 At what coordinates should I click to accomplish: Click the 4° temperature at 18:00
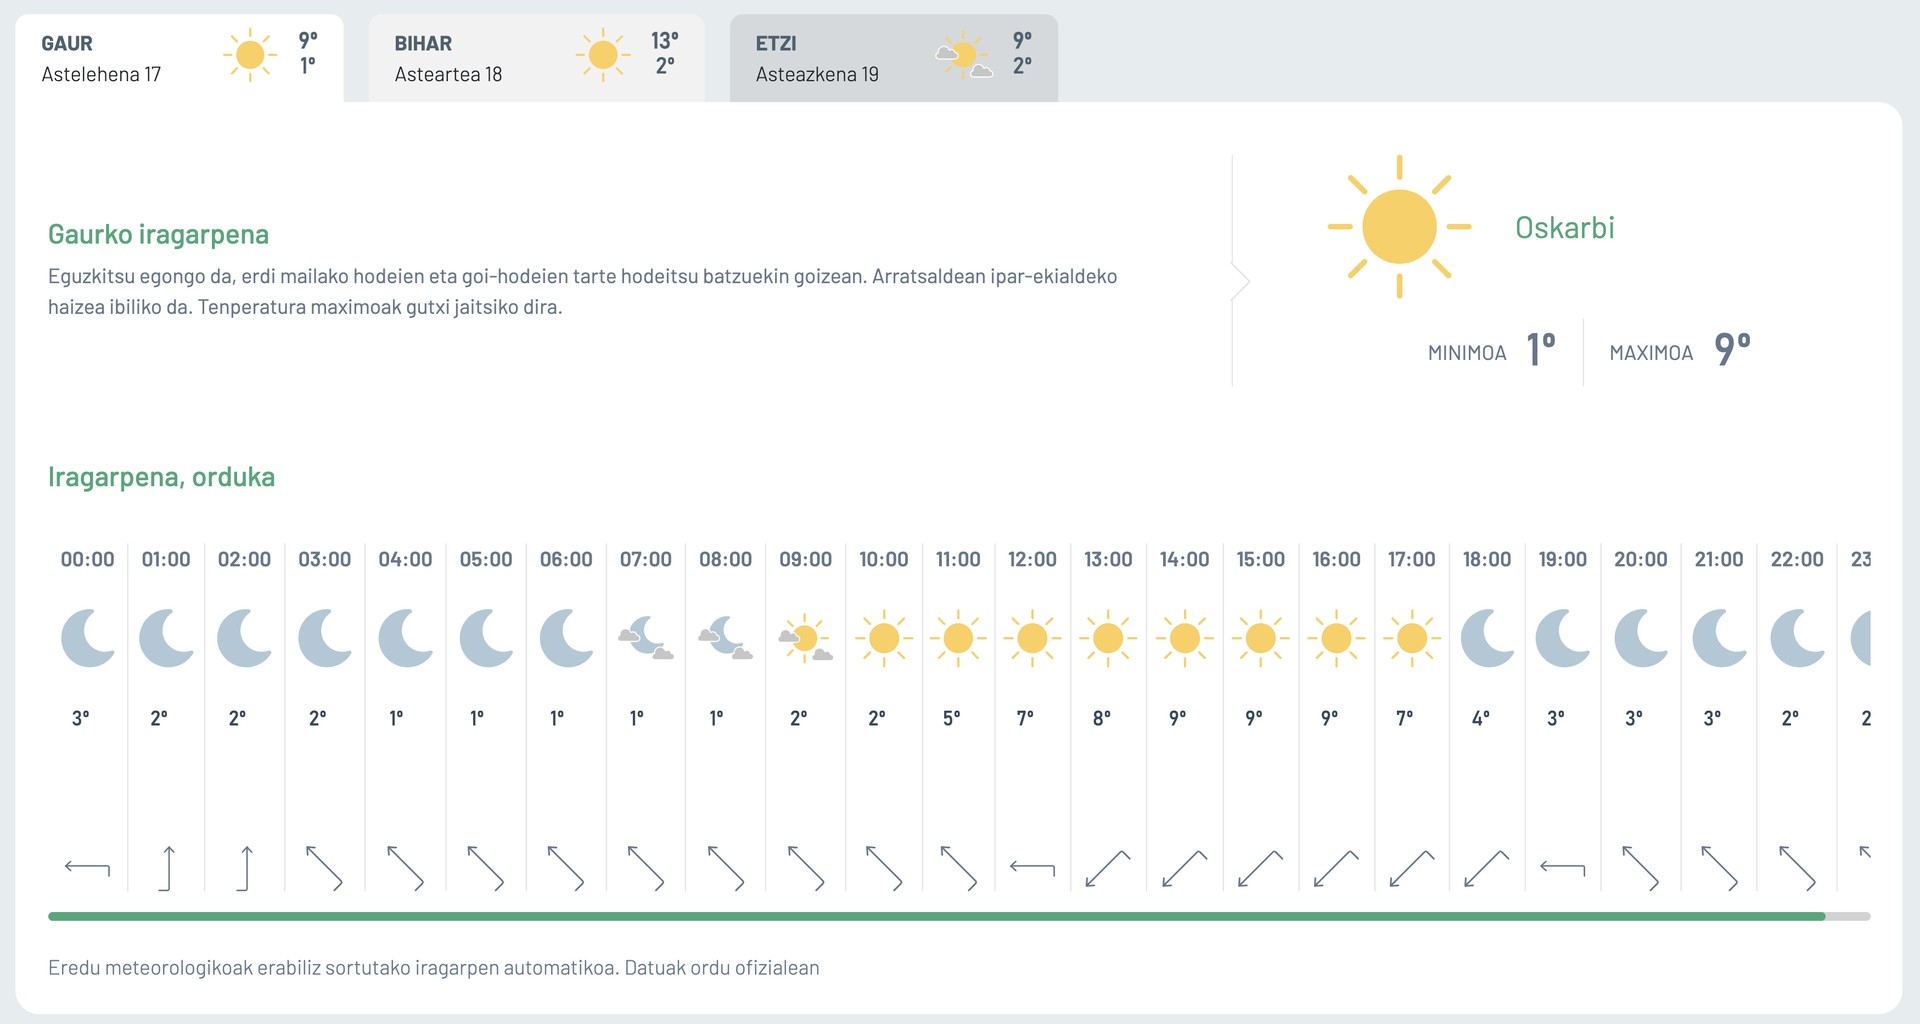tap(1480, 718)
